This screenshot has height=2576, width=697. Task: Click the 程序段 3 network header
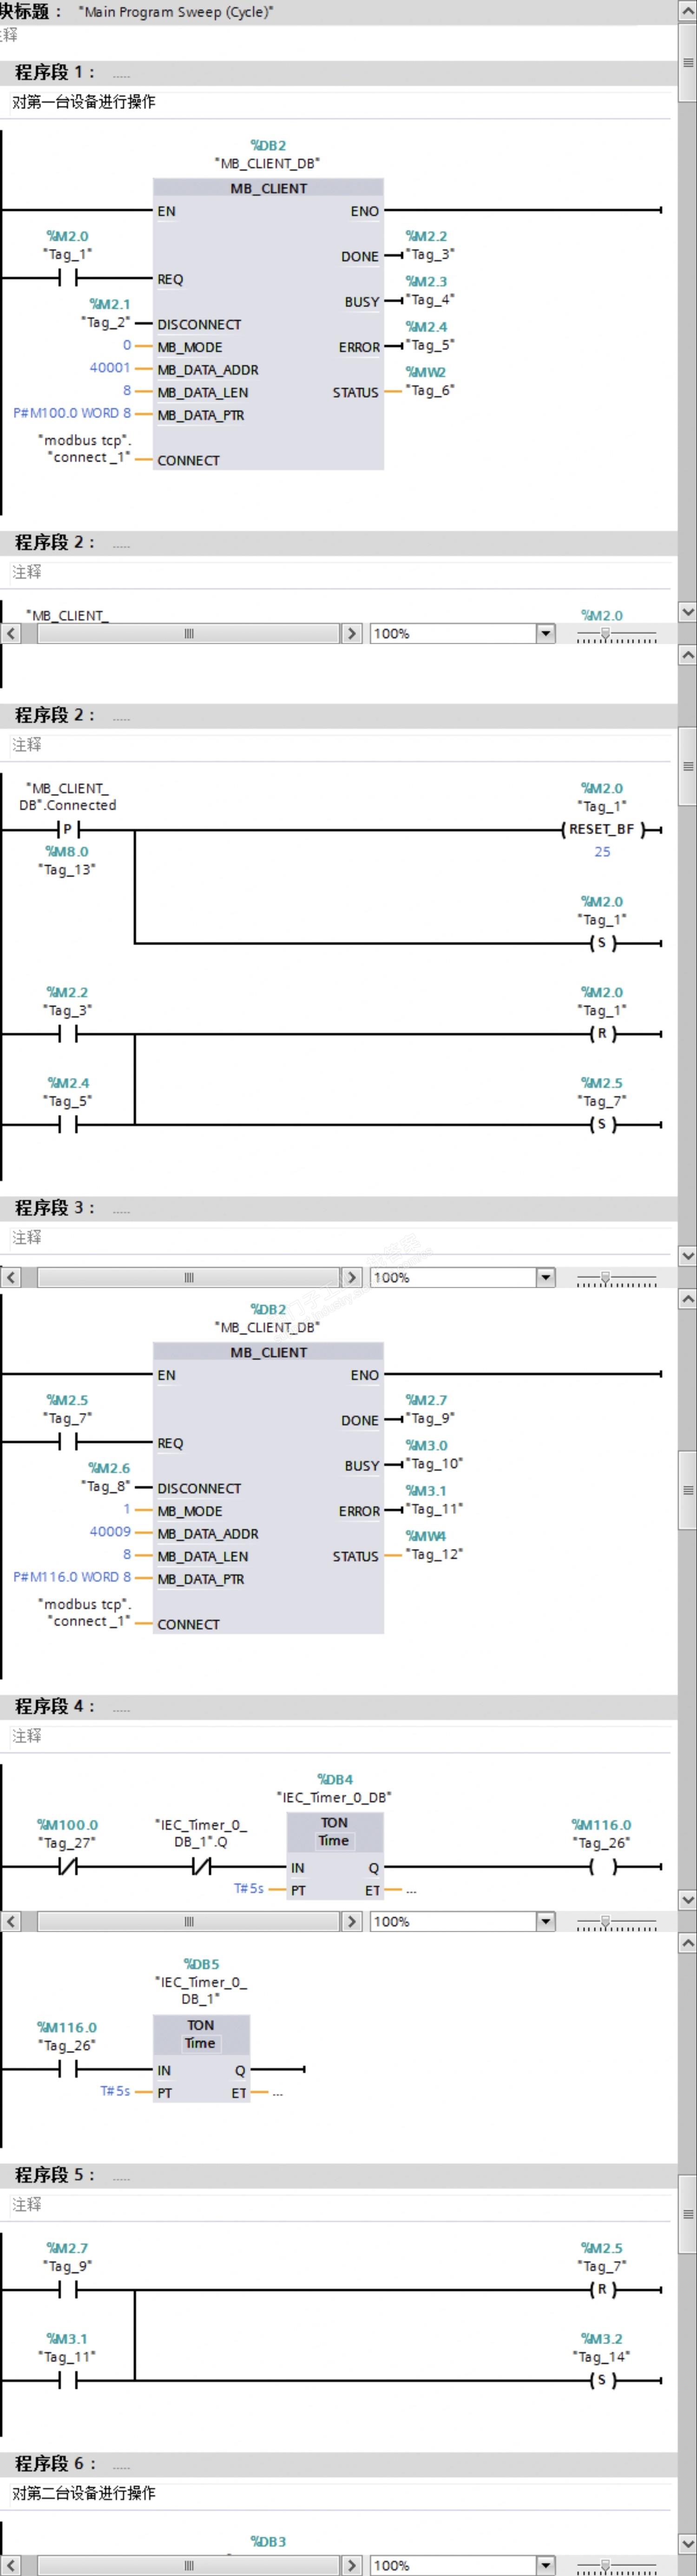[x=338, y=1208]
